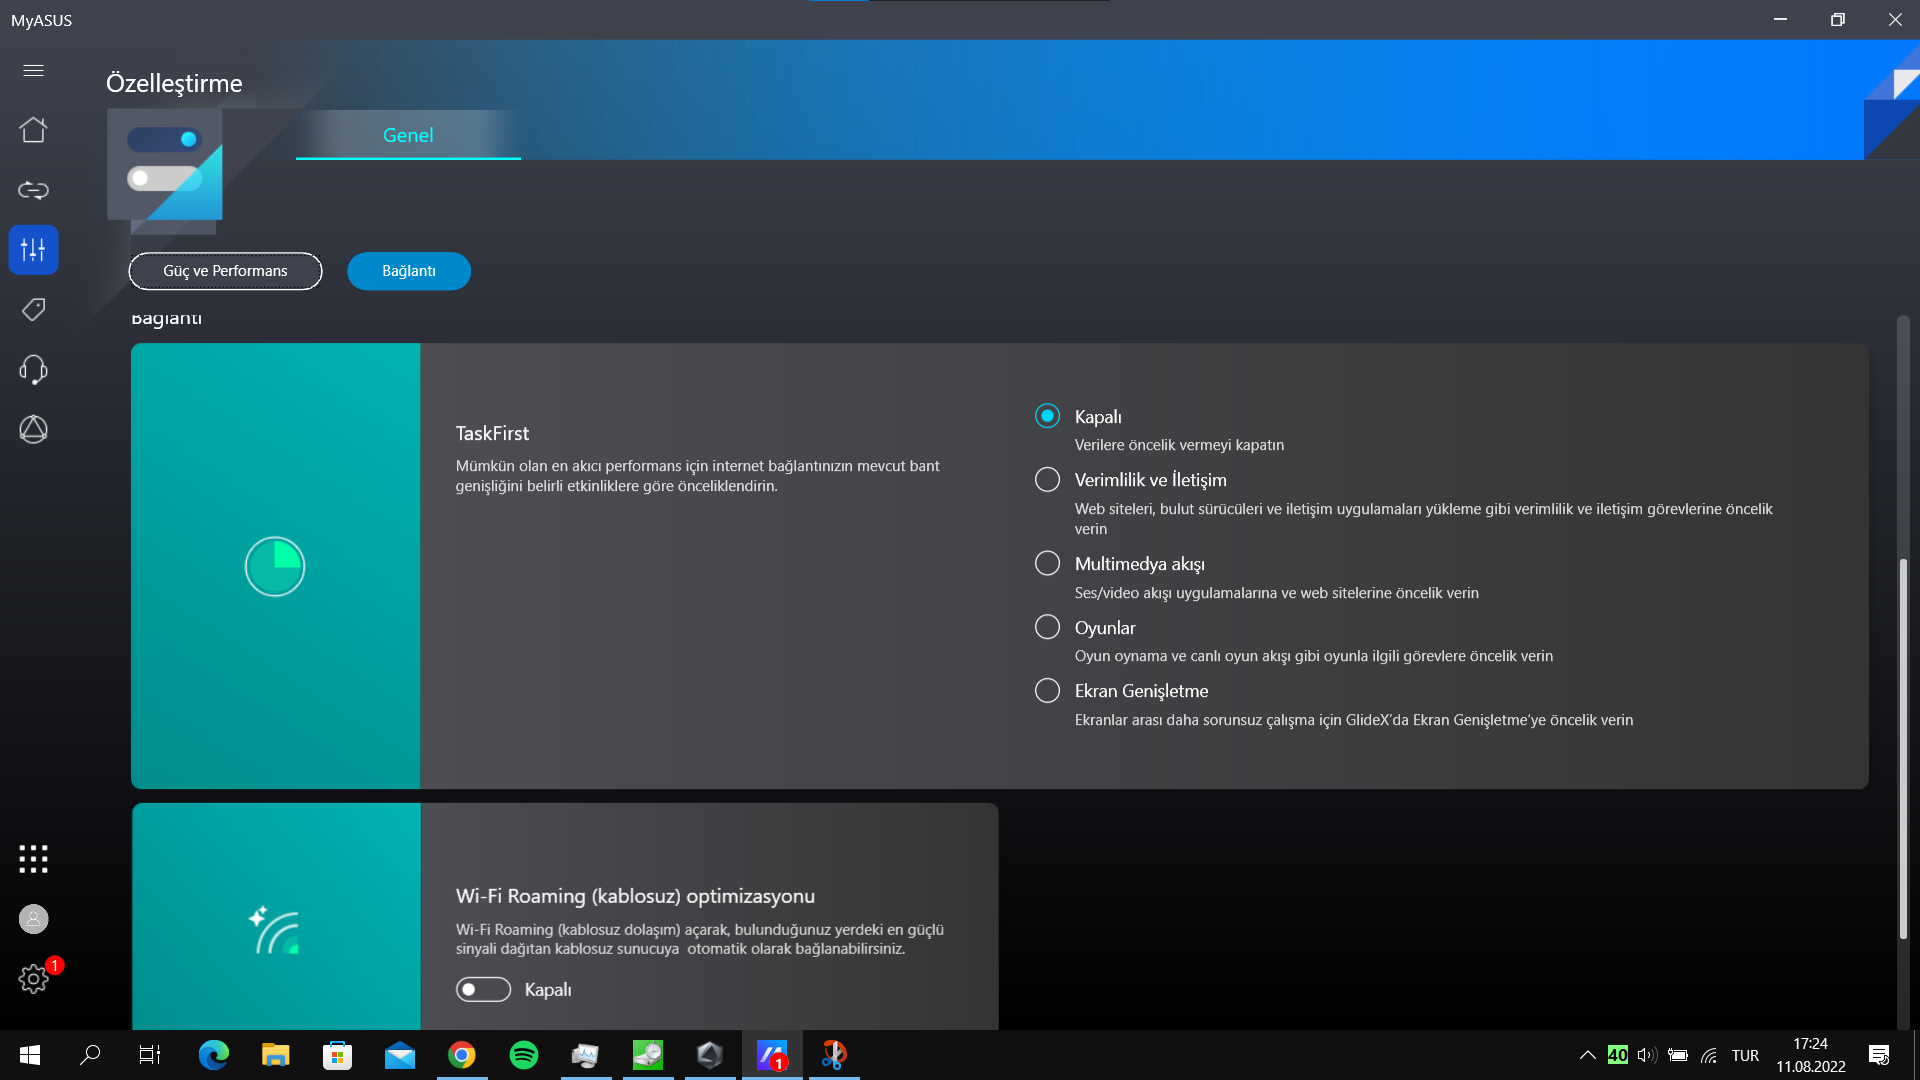Expand the hamburger navigation menu
This screenshot has height=1080, width=1920.
click(33, 70)
